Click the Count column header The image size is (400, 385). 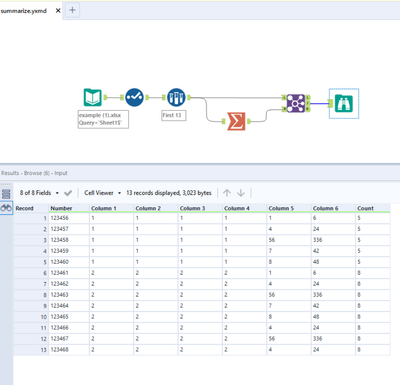coord(373,208)
